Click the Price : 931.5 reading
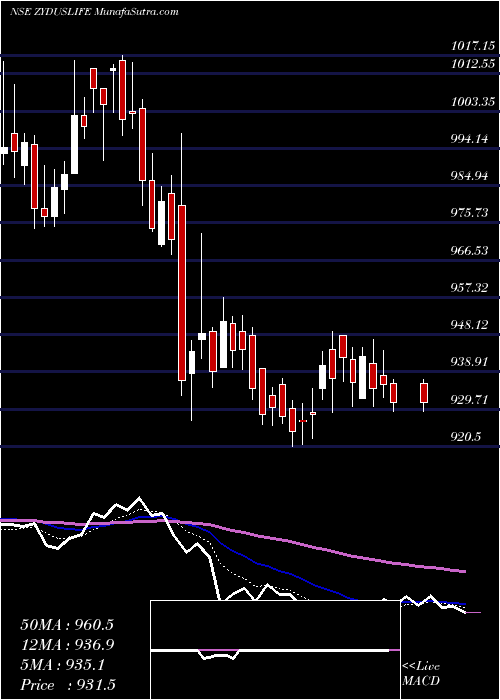The image size is (500, 700). point(70,685)
